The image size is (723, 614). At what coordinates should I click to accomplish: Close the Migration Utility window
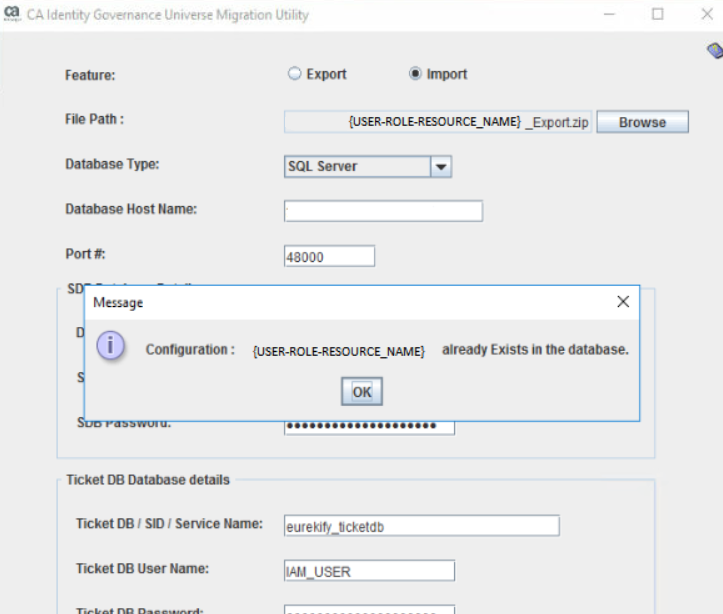(x=707, y=14)
